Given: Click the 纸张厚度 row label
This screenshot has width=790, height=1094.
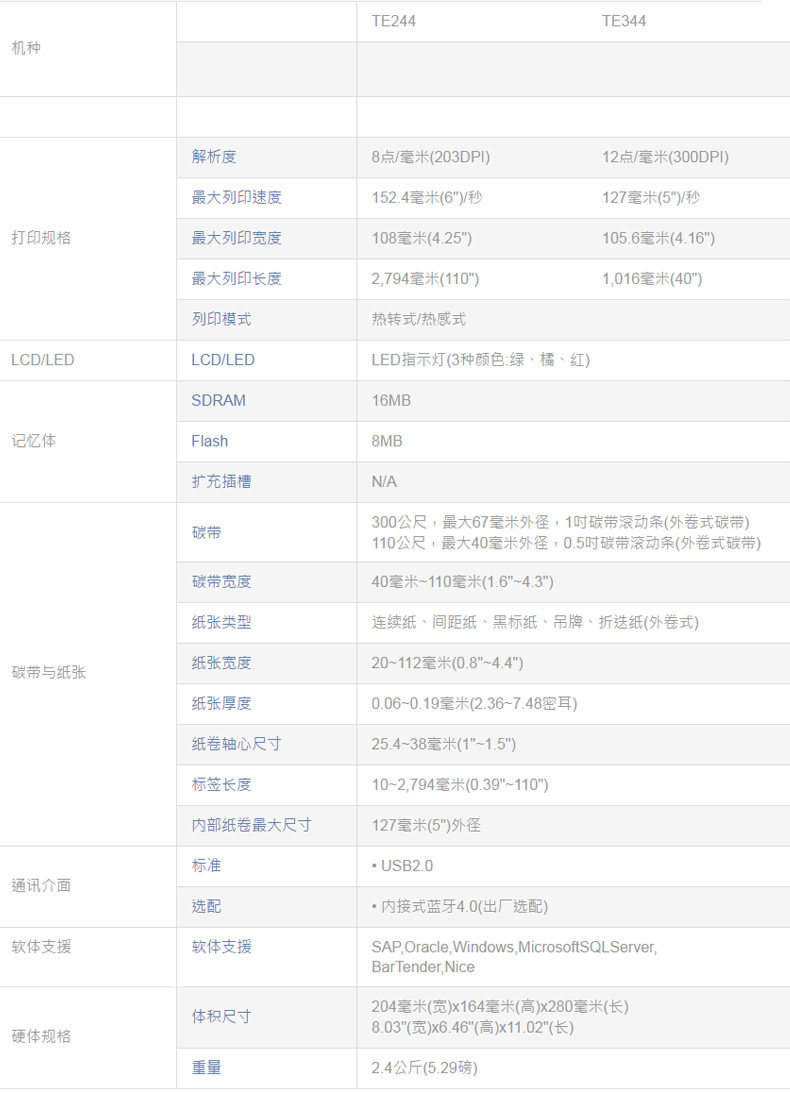Looking at the screenshot, I should (x=221, y=703).
